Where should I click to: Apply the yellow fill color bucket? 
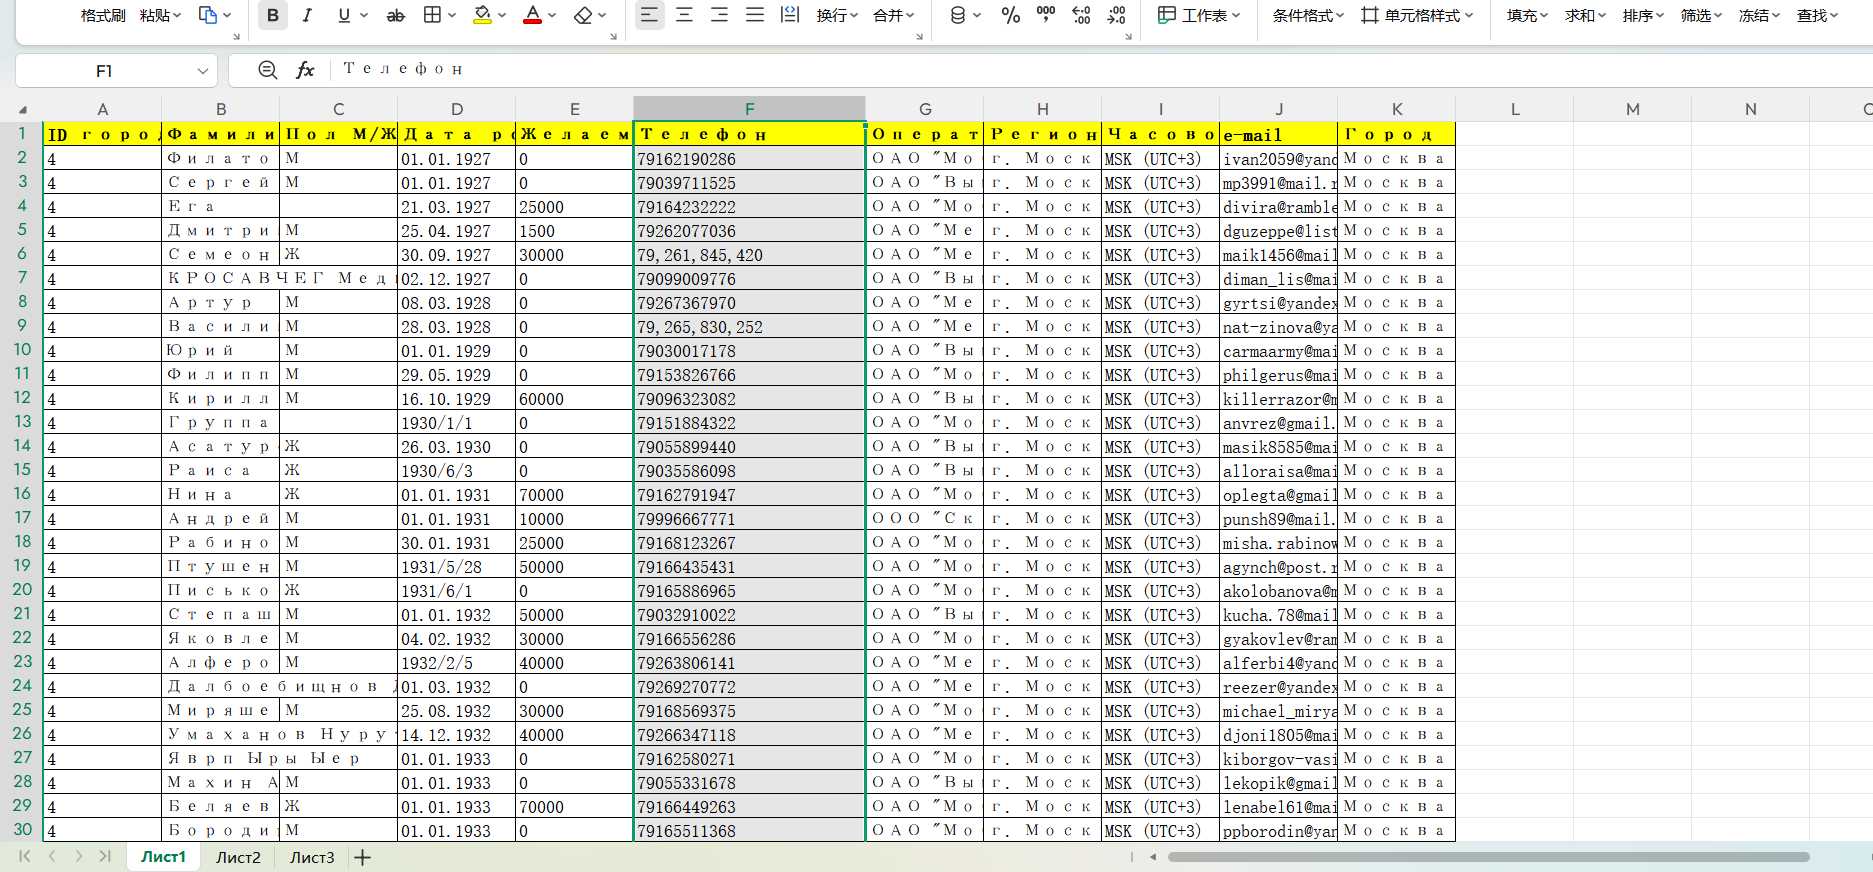pyautogui.click(x=482, y=15)
